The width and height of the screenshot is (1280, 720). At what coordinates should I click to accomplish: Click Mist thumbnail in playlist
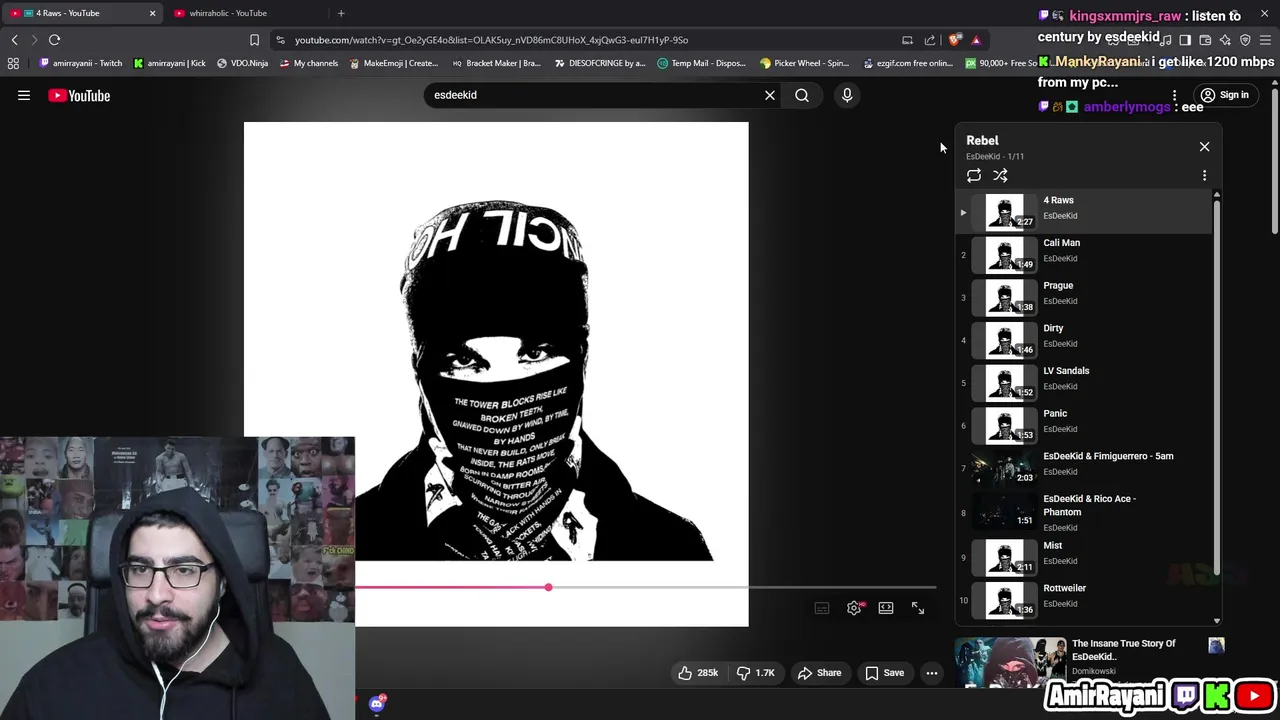pos(1004,557)
